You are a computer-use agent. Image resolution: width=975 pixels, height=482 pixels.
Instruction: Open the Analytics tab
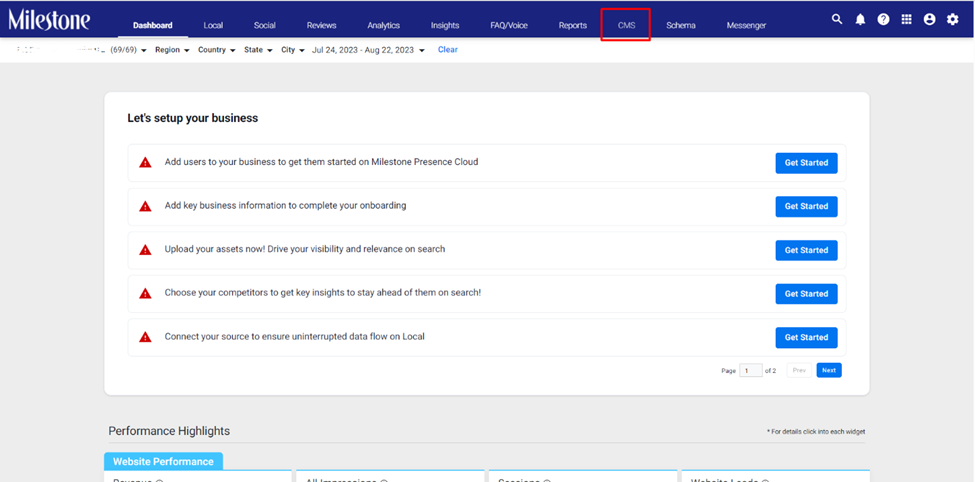(x=384, y=25)
